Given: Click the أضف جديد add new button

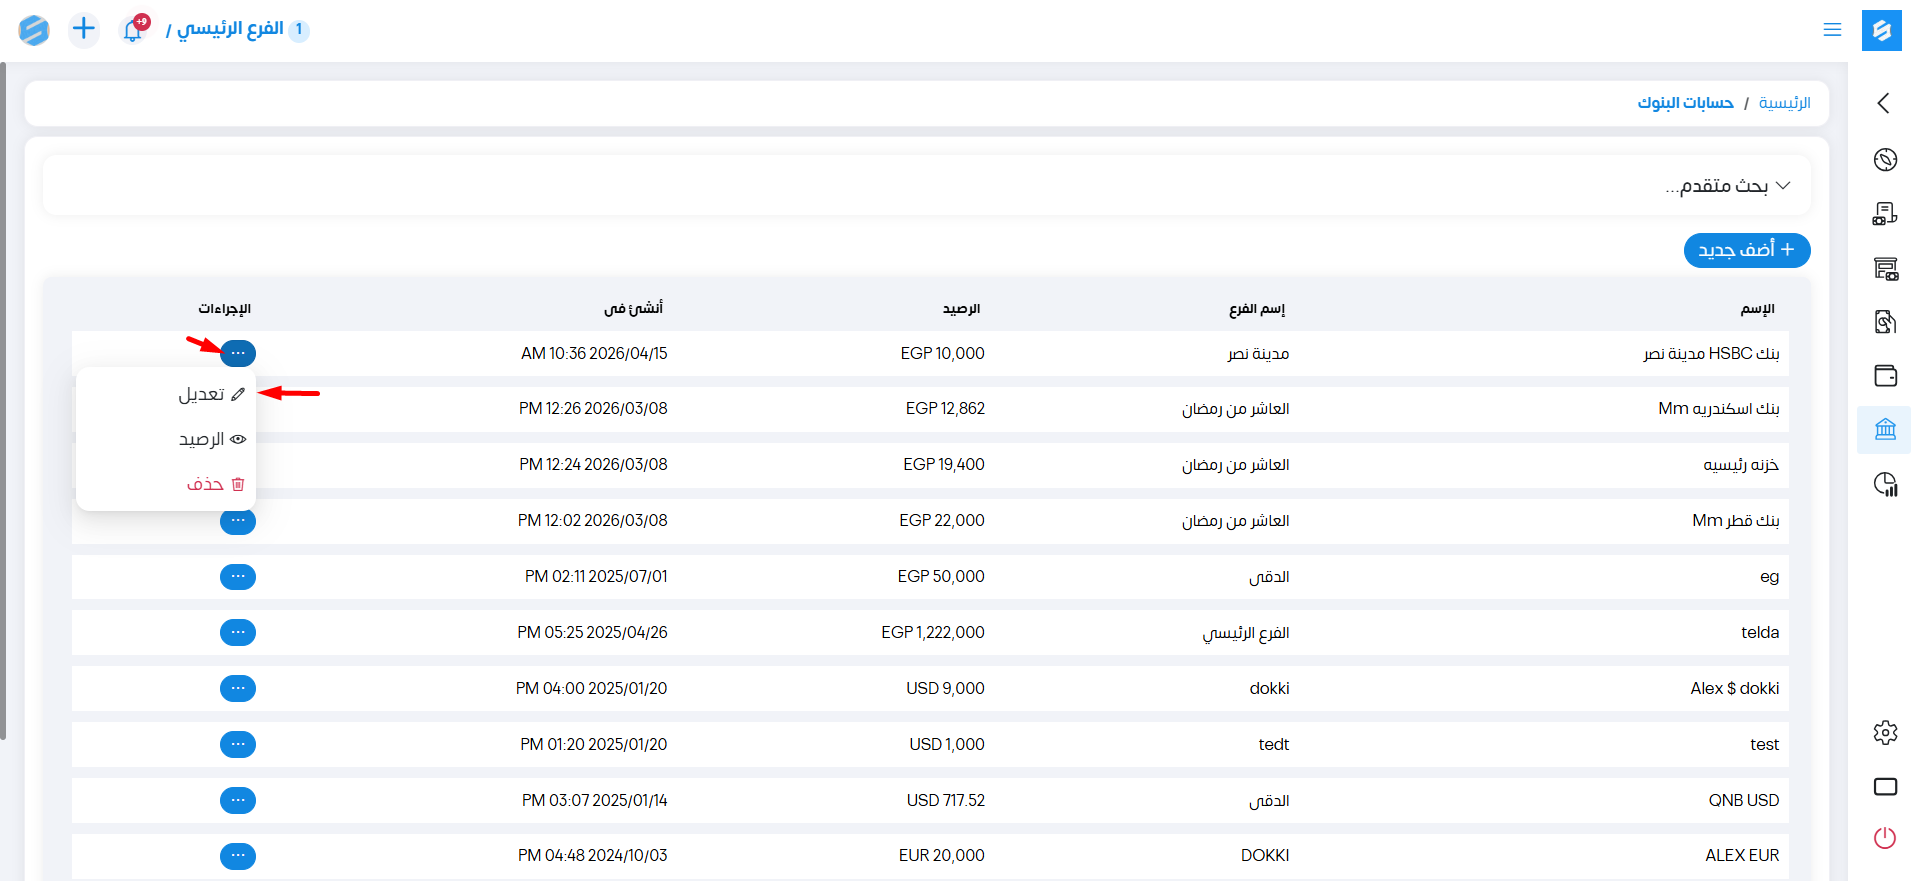Looking at the screenshot, I should coord(1746,250).
